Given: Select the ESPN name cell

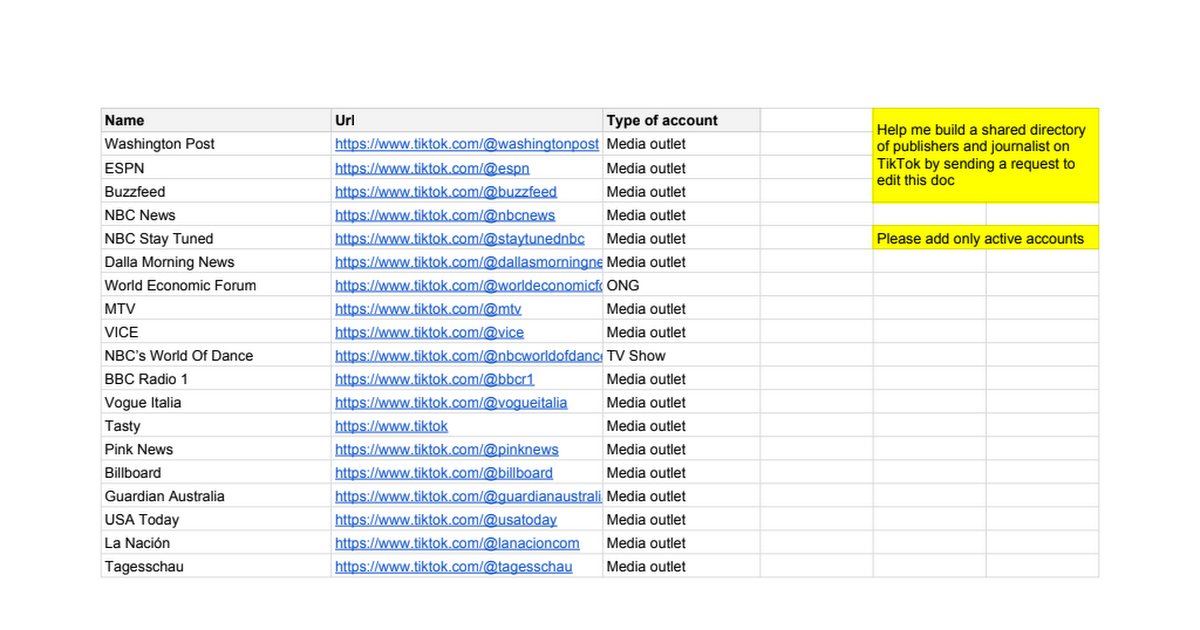Looking at the screenshot, I should [216, 168].
